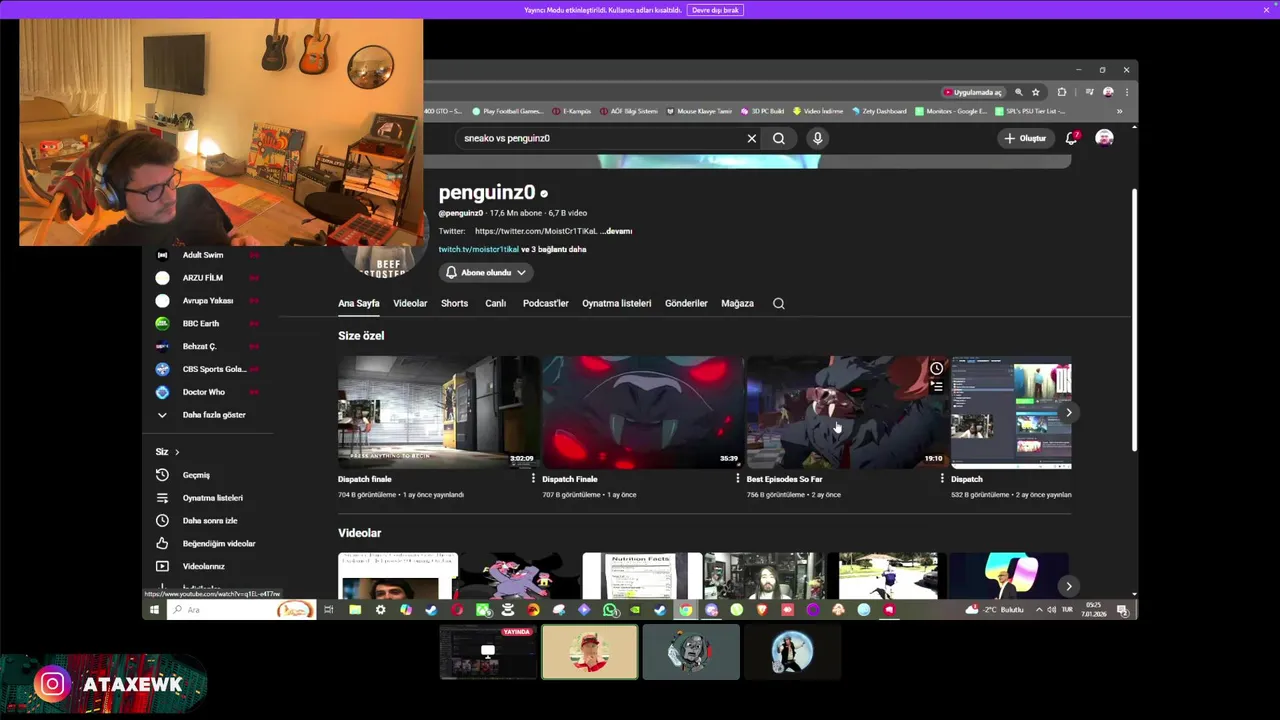Image resolution: width=1280 pixels, height=720 pixels.
Task: Start voice search with microphone icon
Action: point(817,138)
